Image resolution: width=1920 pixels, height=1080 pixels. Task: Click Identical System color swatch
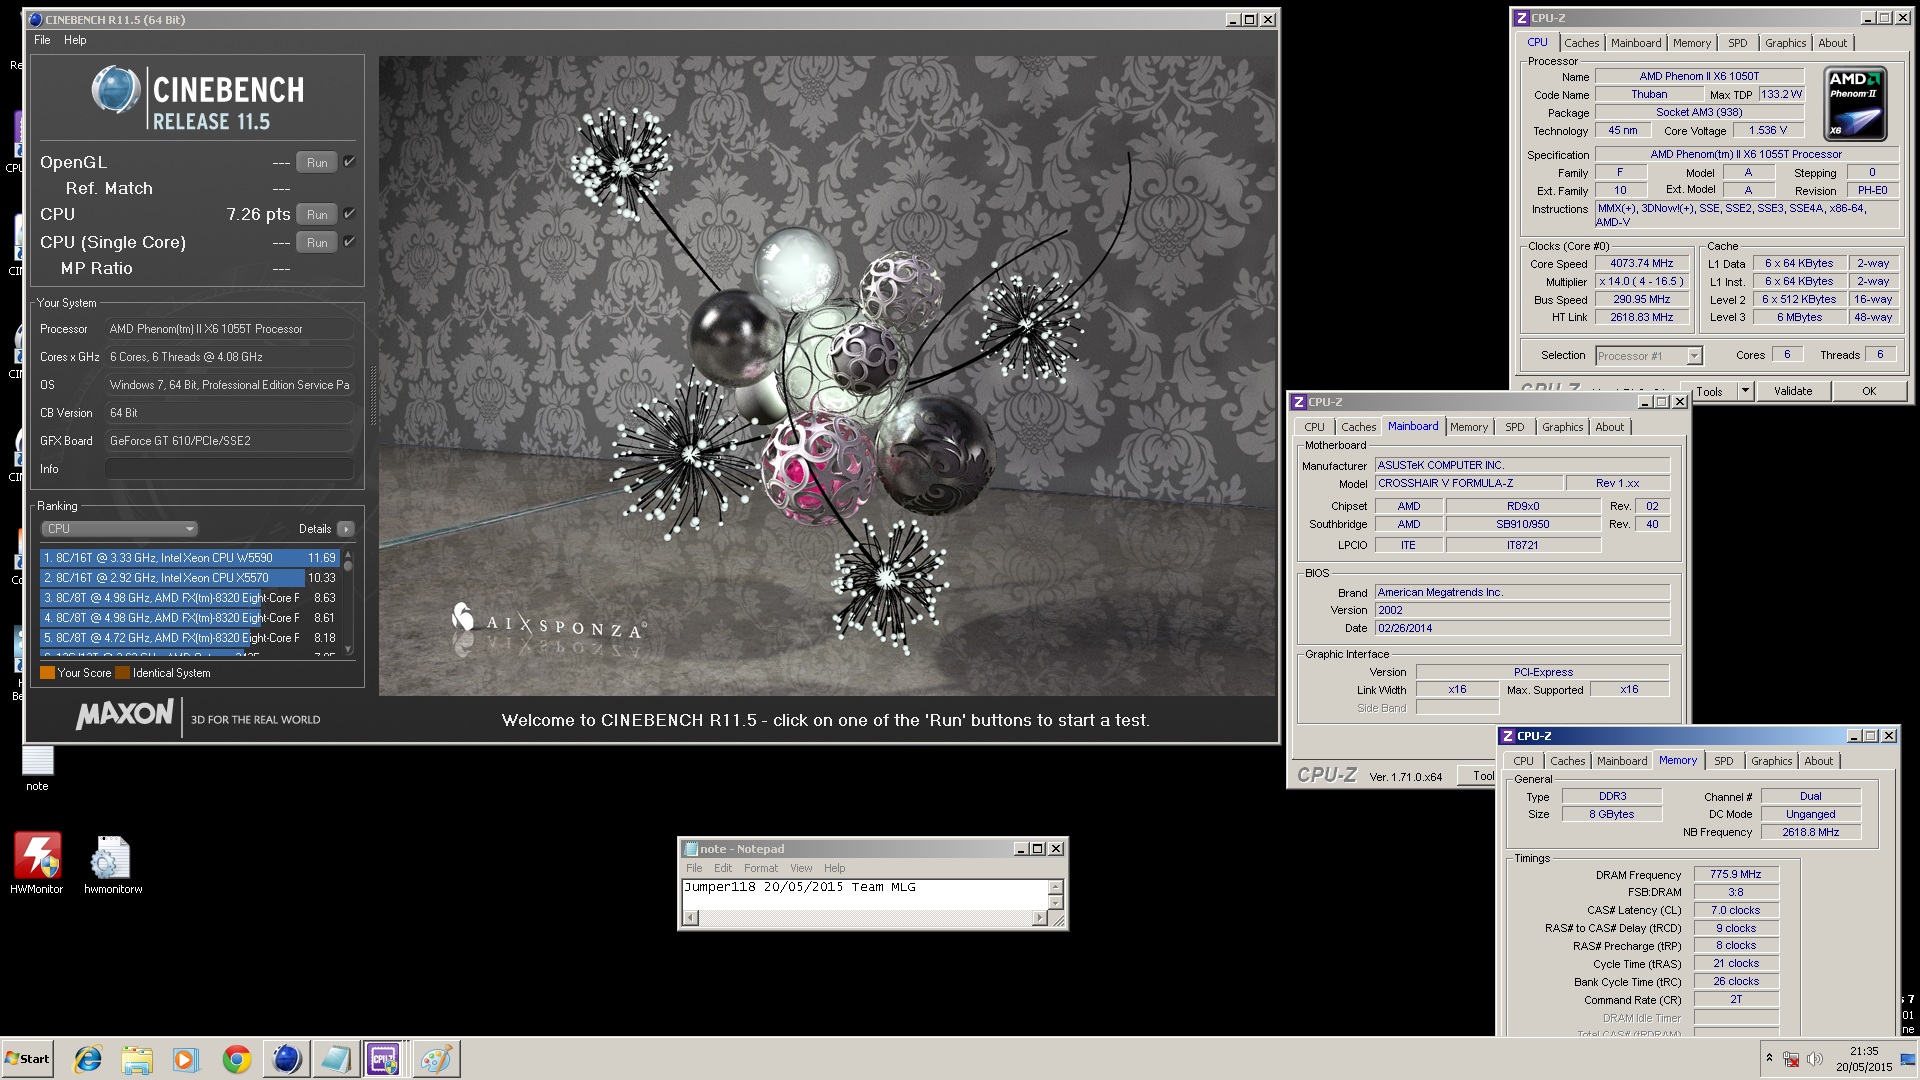122,673
